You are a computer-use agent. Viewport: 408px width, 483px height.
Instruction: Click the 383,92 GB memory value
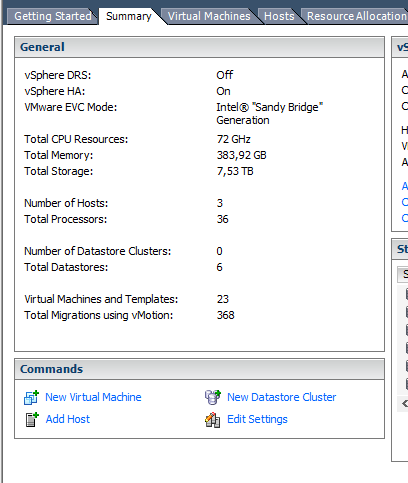pyautogui.click(x=242, y=155)
